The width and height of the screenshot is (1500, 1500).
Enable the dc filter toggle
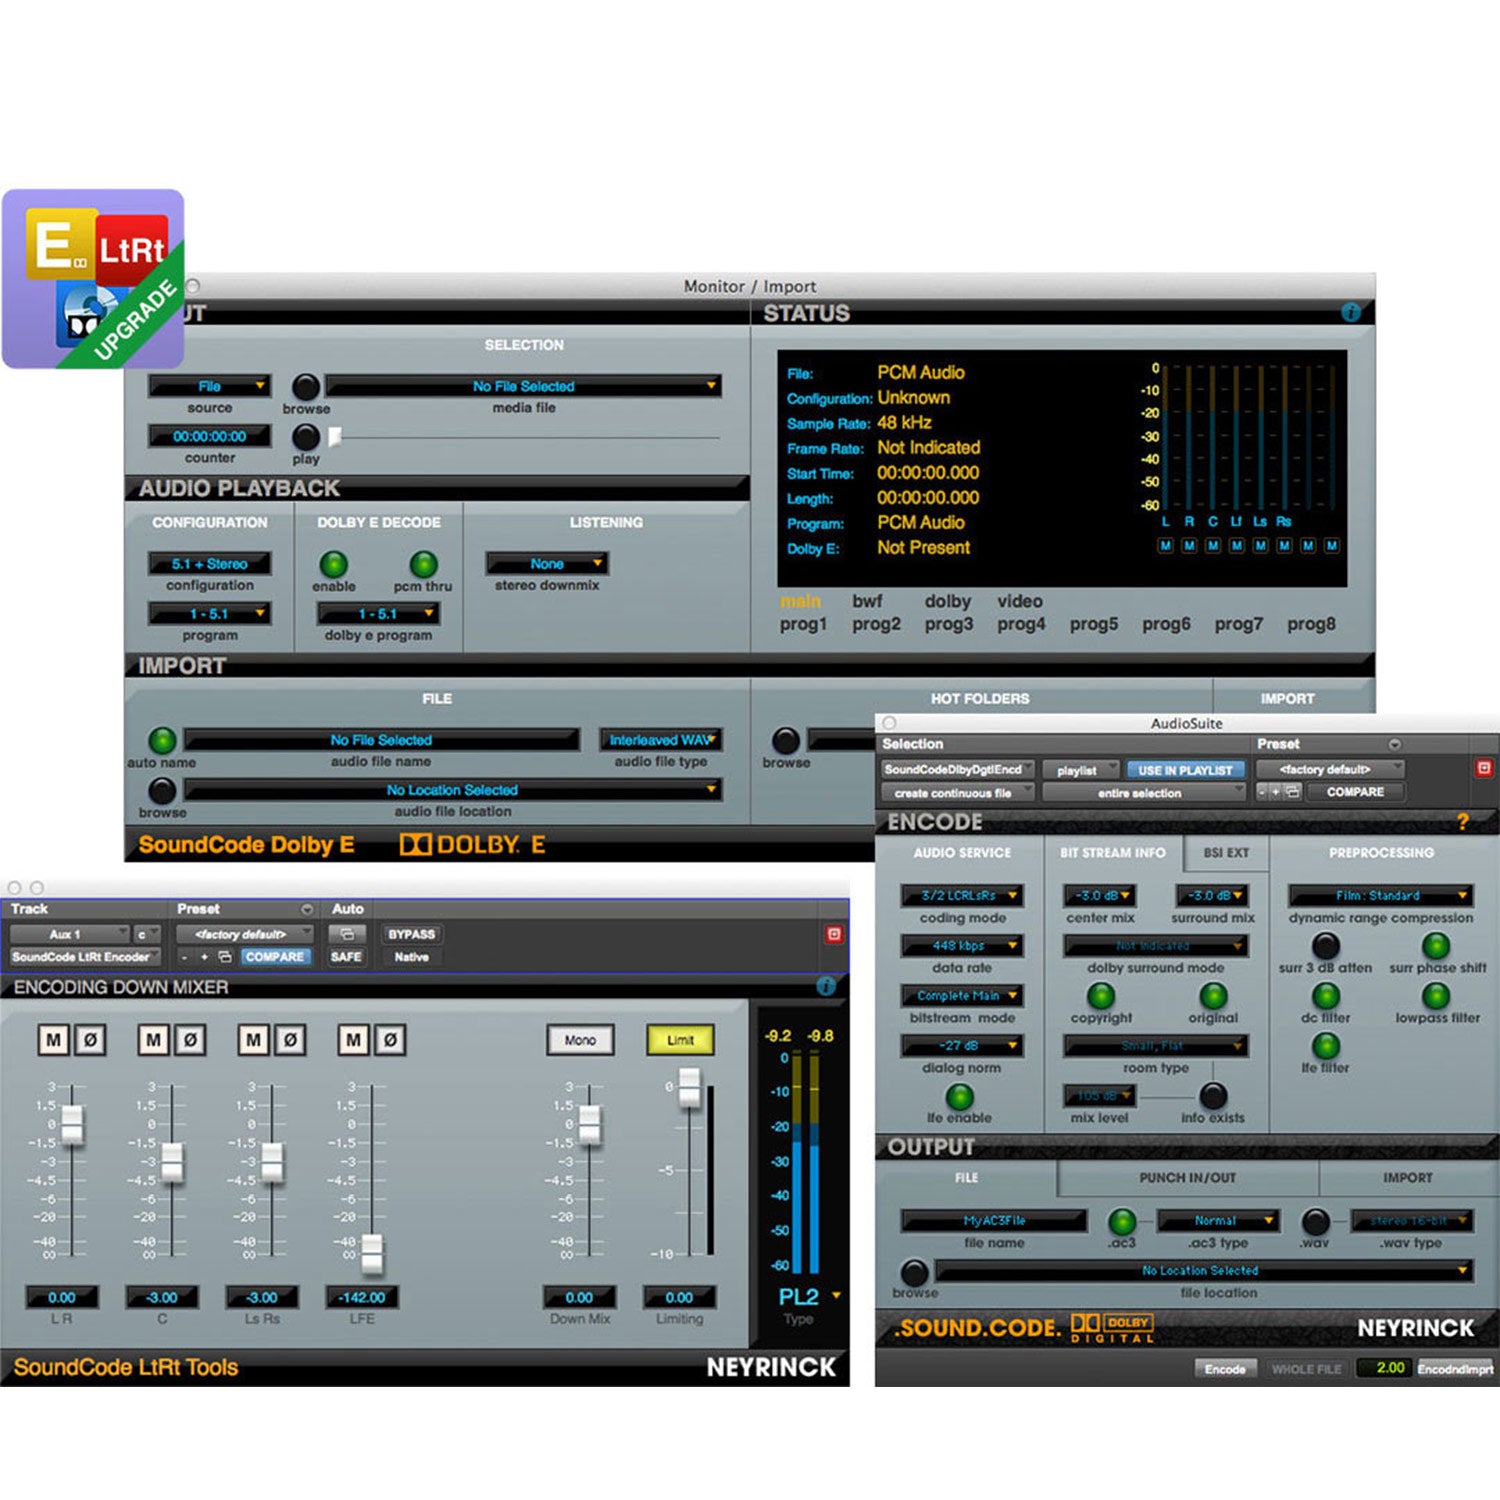coord(1325,996)
